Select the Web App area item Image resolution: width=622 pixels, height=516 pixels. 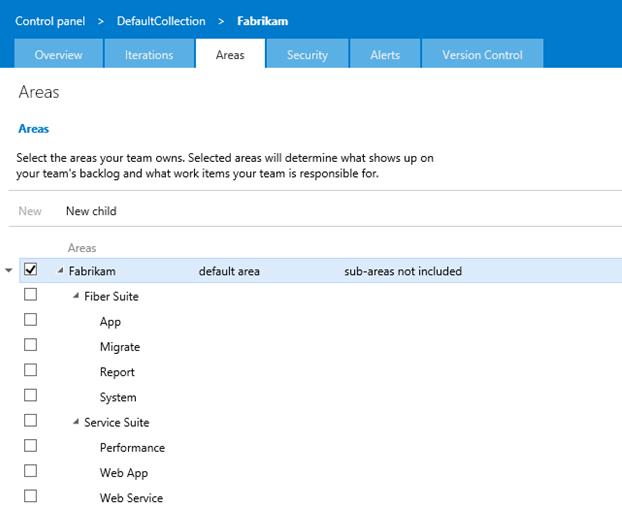(124, 473)
